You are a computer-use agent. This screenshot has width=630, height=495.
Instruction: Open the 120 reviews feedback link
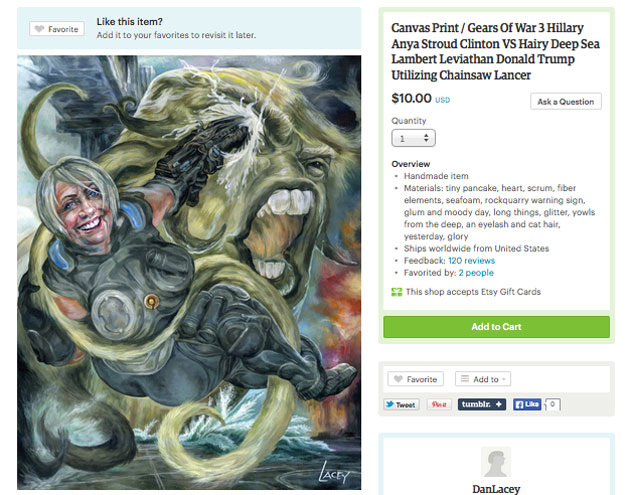pos(469,260)
